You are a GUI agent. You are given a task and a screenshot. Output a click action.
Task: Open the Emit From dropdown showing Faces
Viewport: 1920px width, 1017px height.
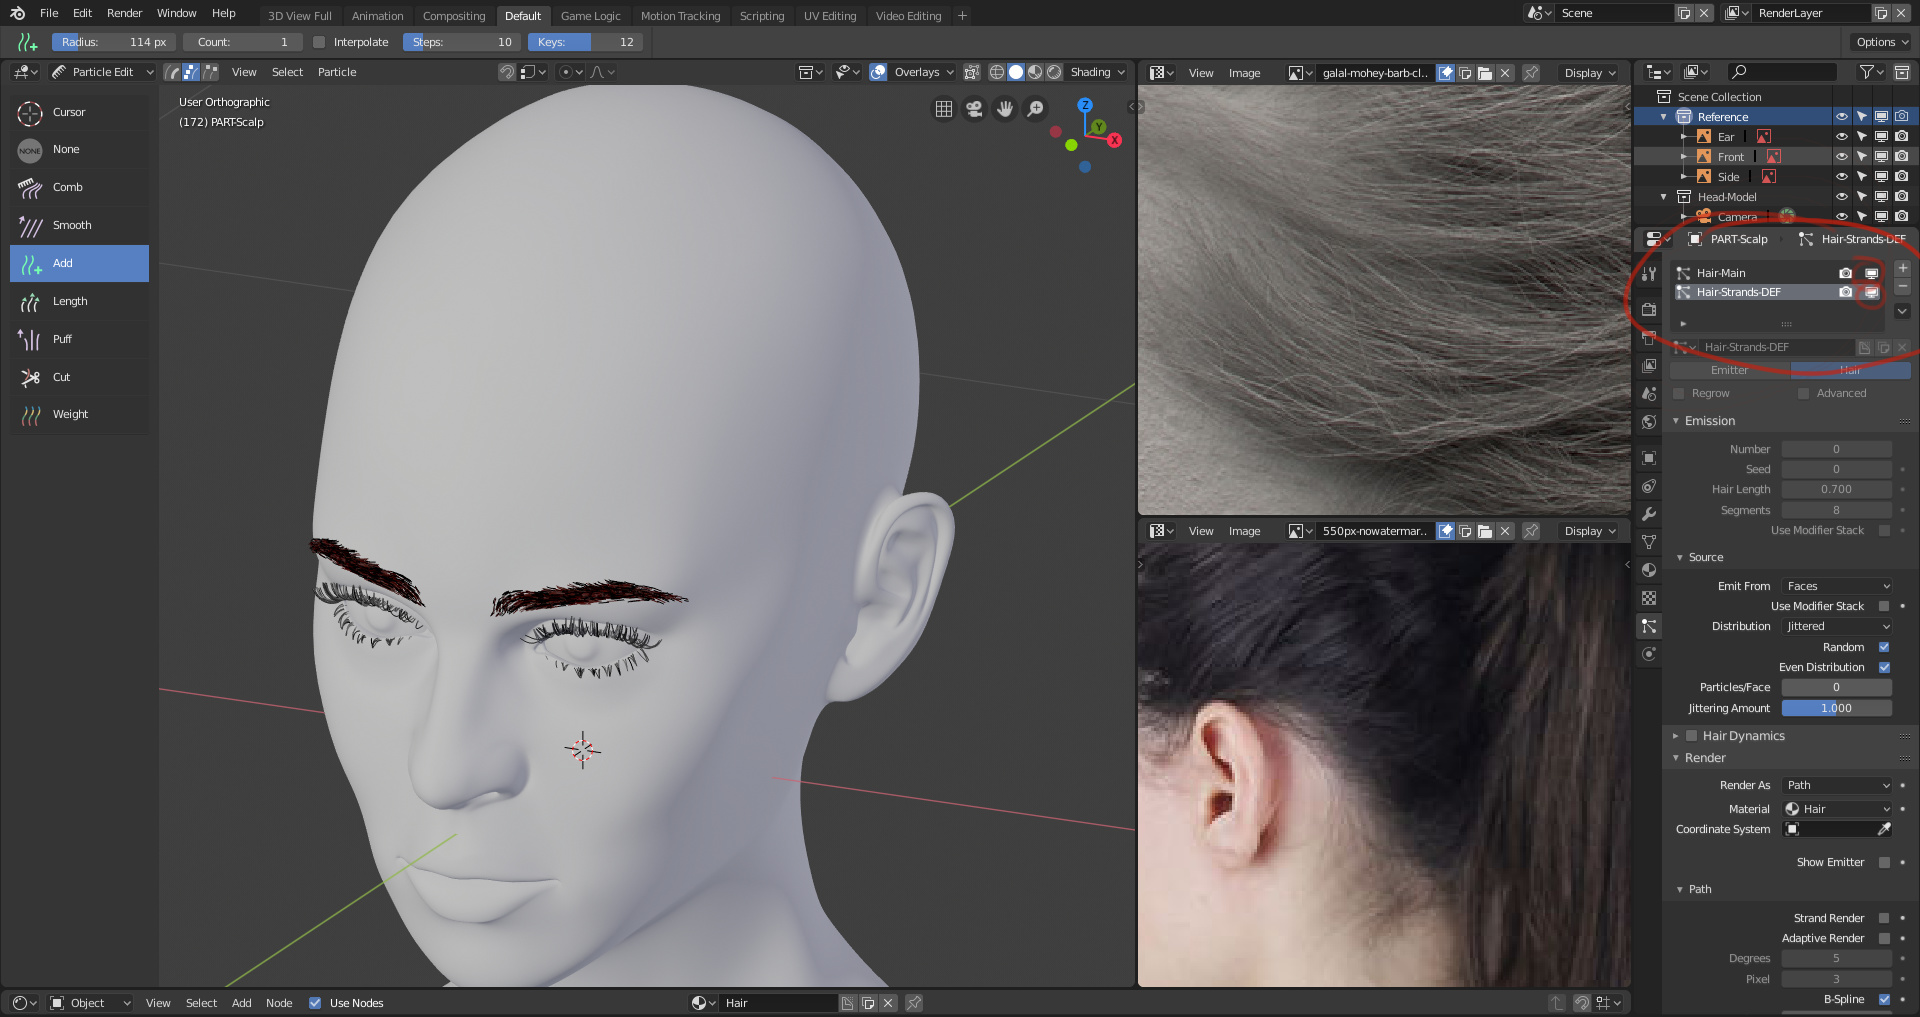[x=1836, y=586]
